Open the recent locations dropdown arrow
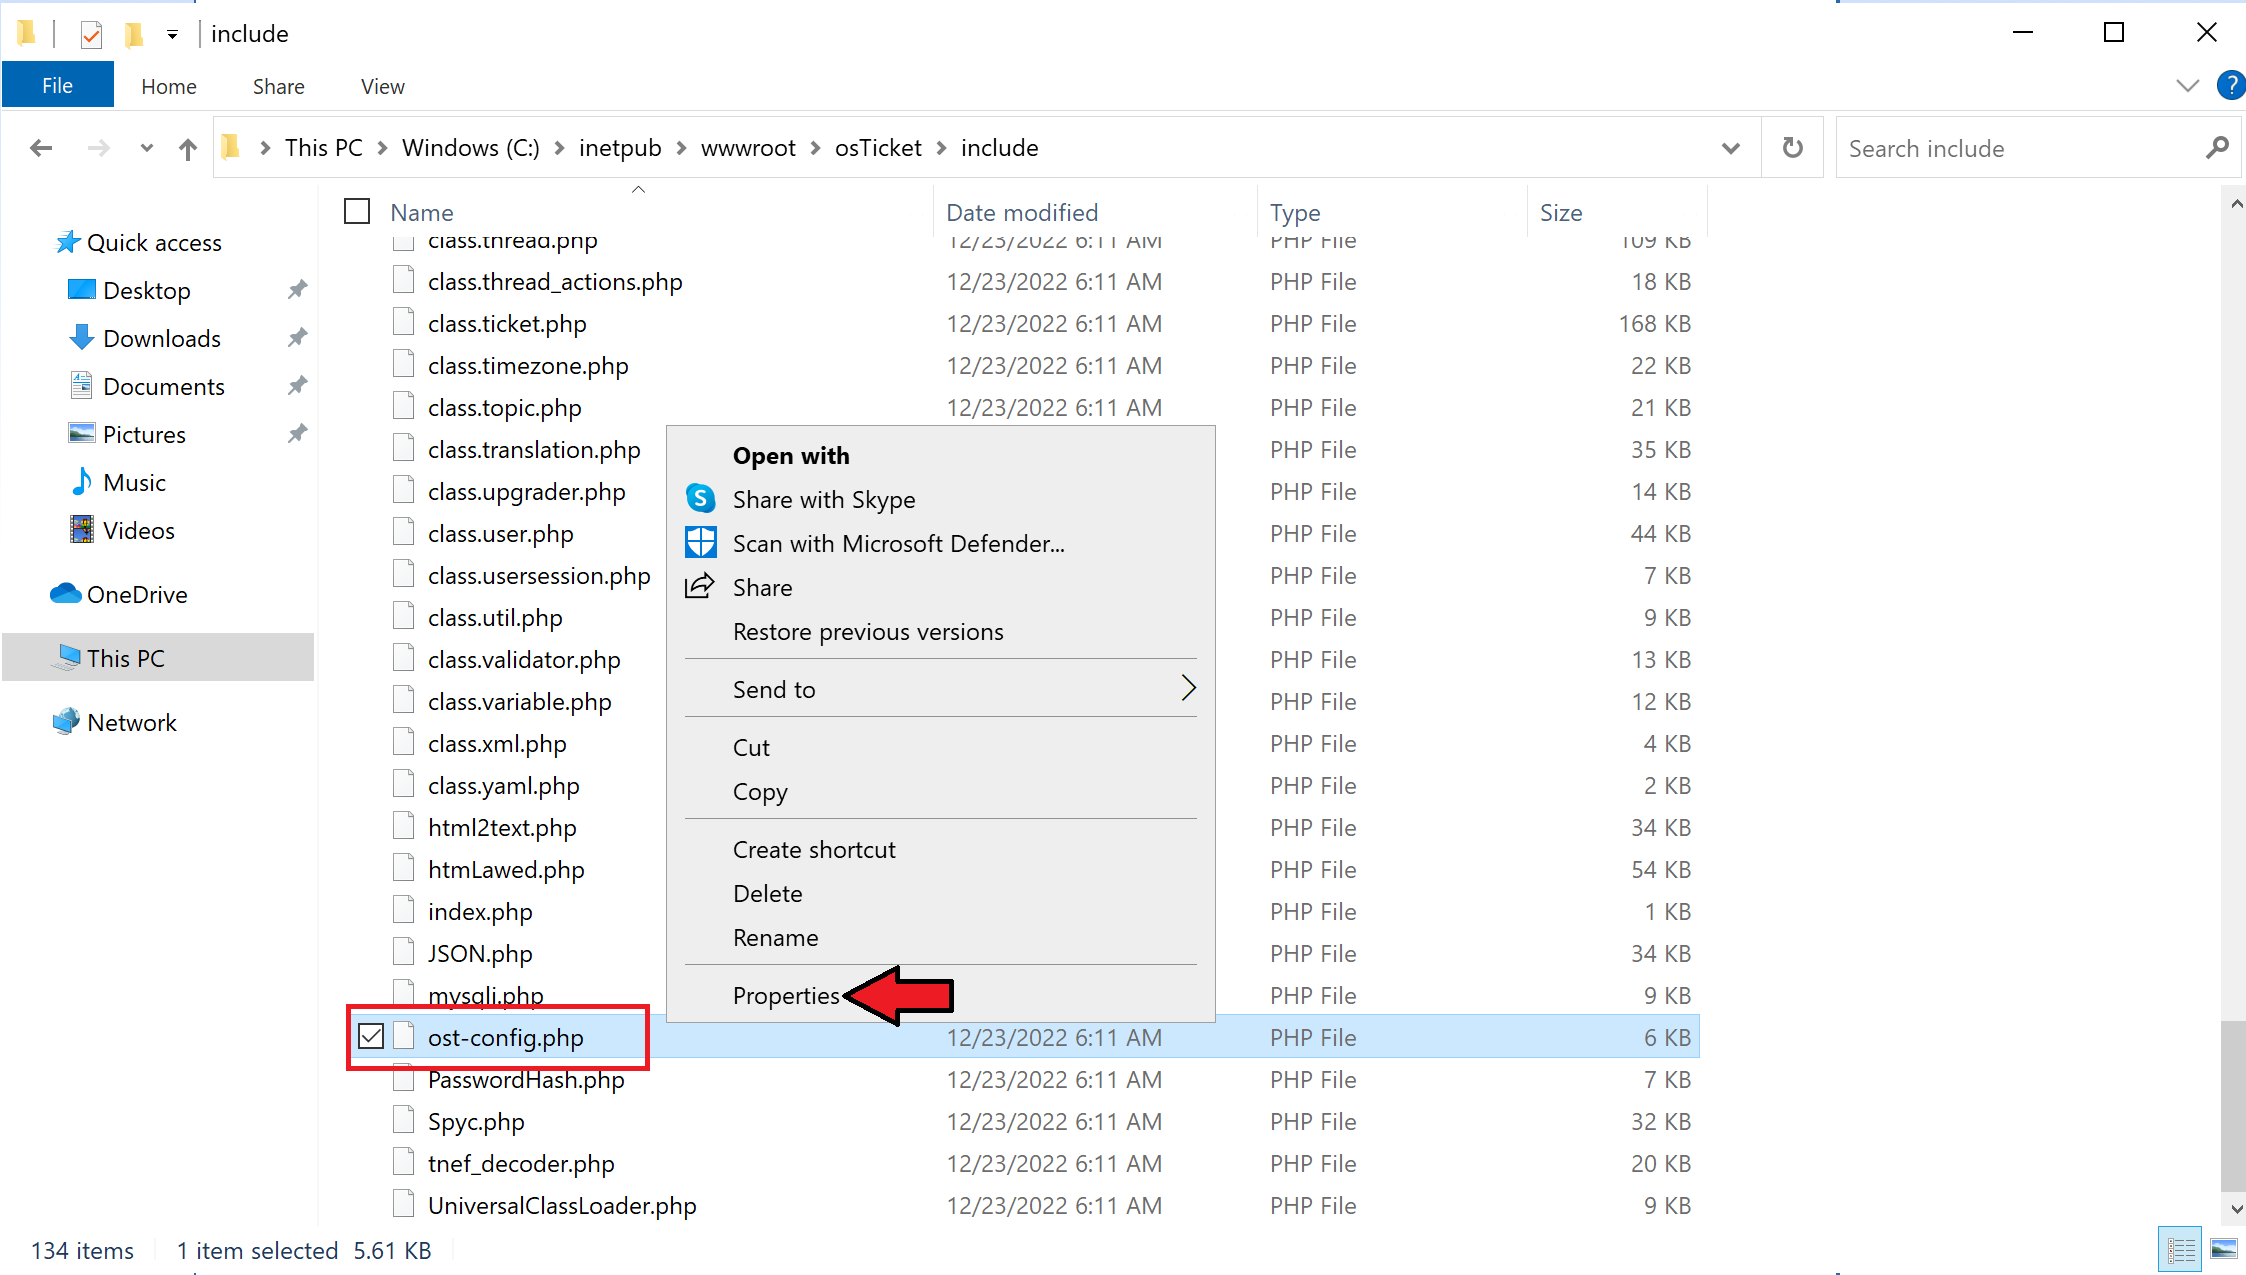 tap(147, 148)
